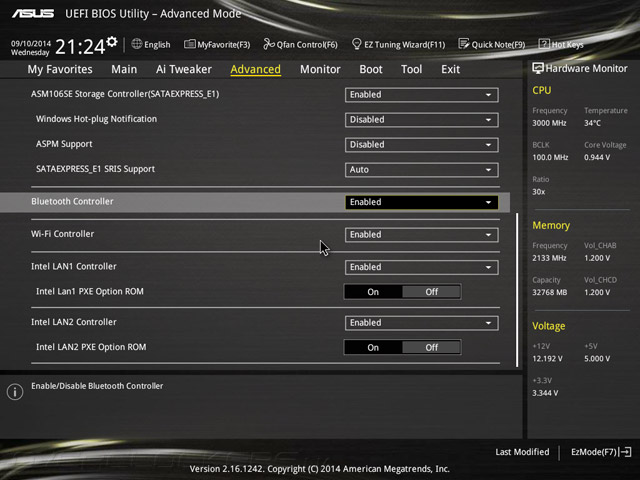Go to the Boot tab
Image resolution: width=640 pixels, height=480 pixels.
pos(371,69)
